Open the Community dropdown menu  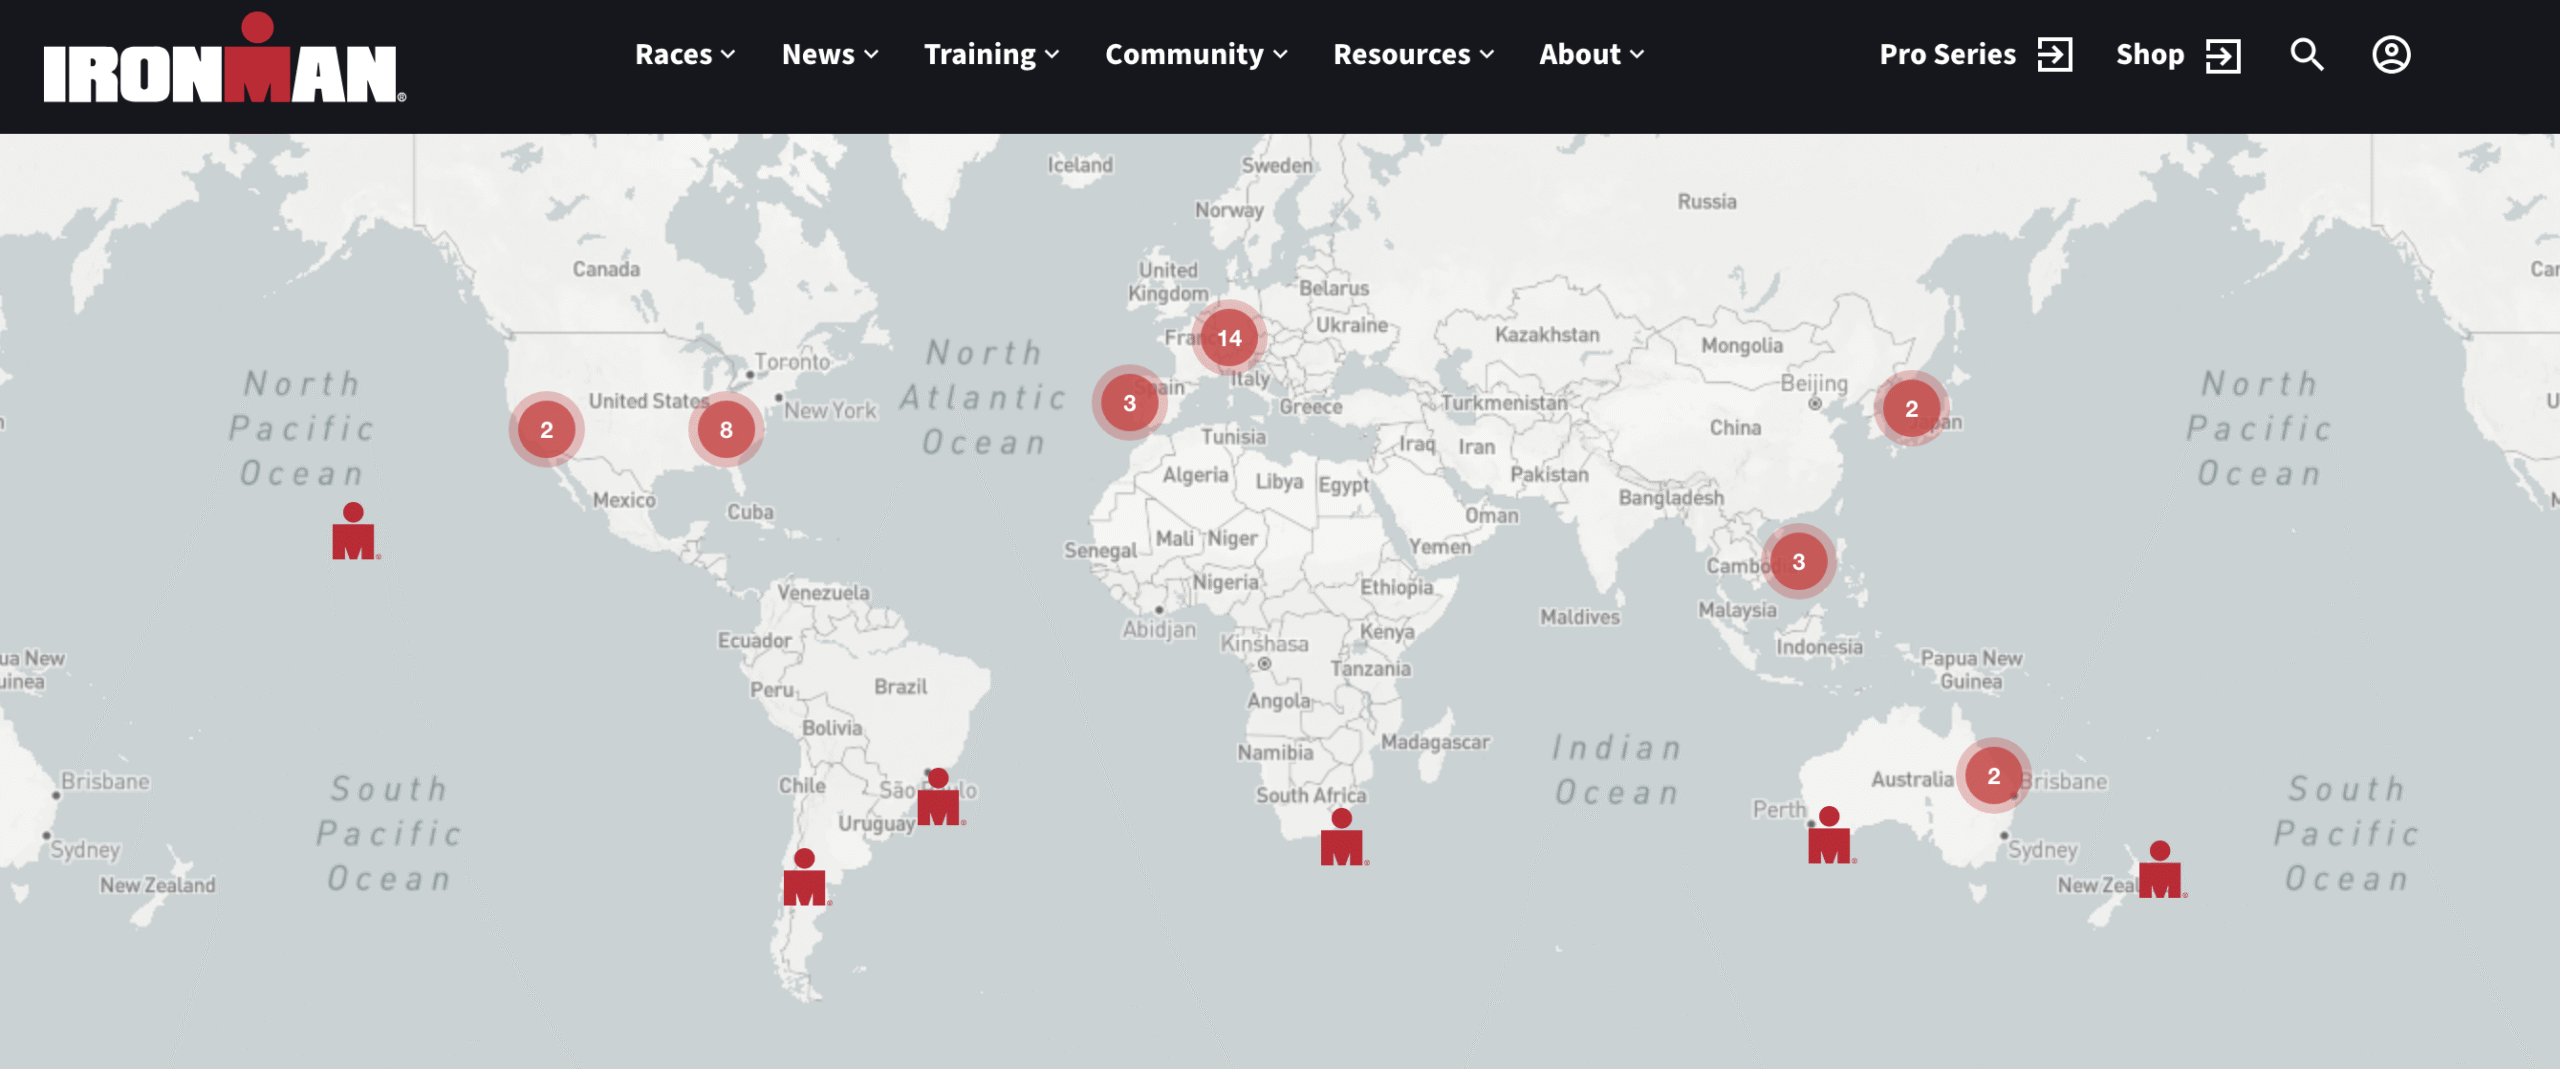(1195, 55)
